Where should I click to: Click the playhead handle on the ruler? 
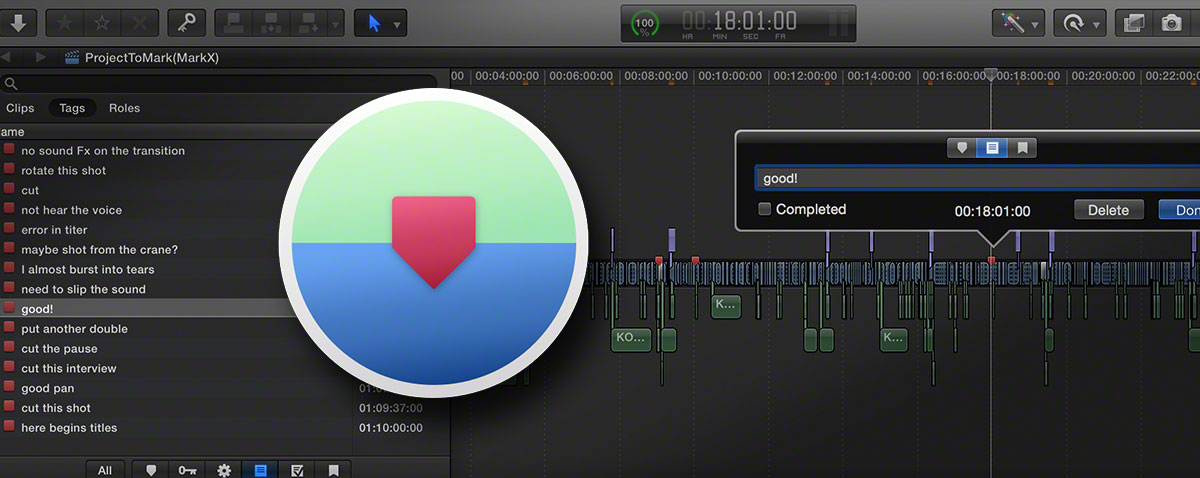991,74
